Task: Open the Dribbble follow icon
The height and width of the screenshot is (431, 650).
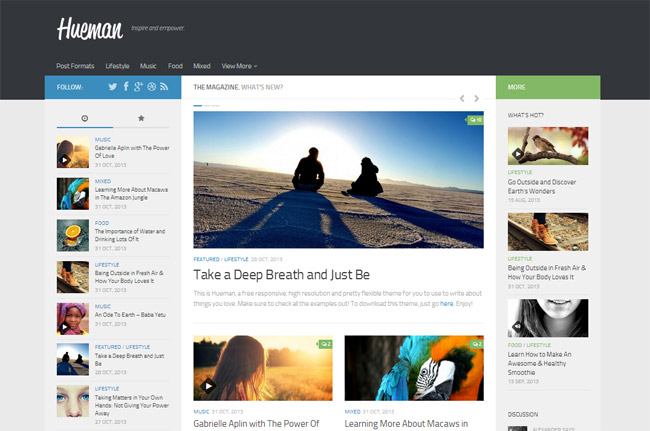Action: click(152, 87)
